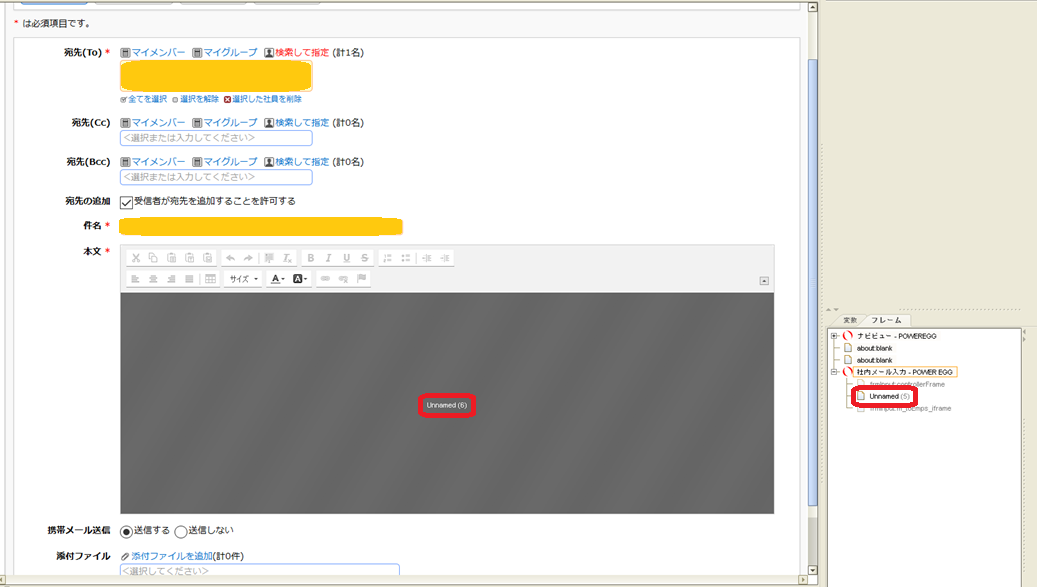Click the 全てを選択 link

coord(147,99)
